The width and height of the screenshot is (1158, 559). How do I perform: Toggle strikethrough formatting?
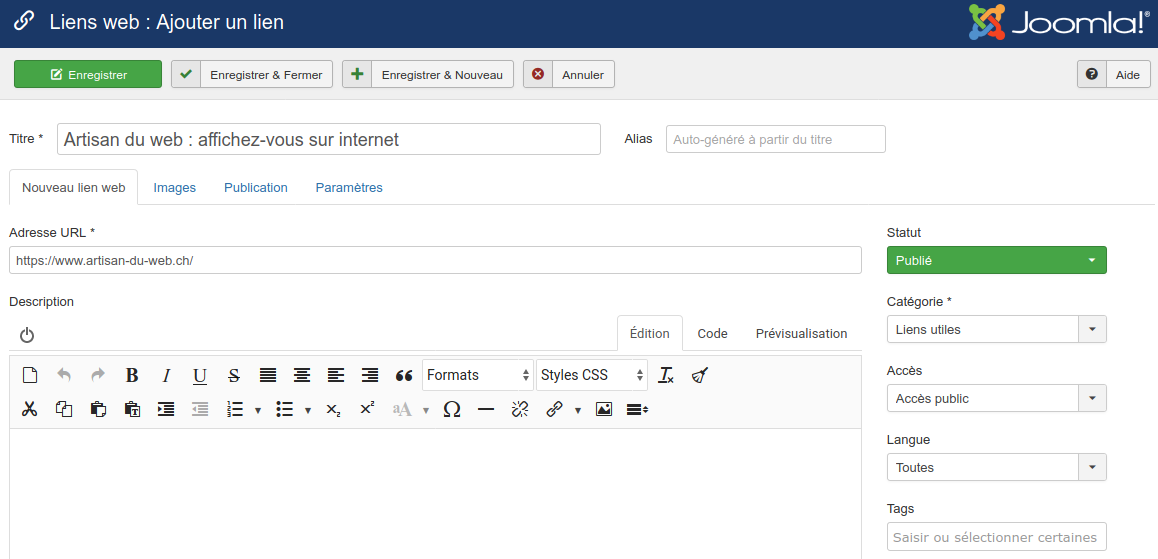234,376
